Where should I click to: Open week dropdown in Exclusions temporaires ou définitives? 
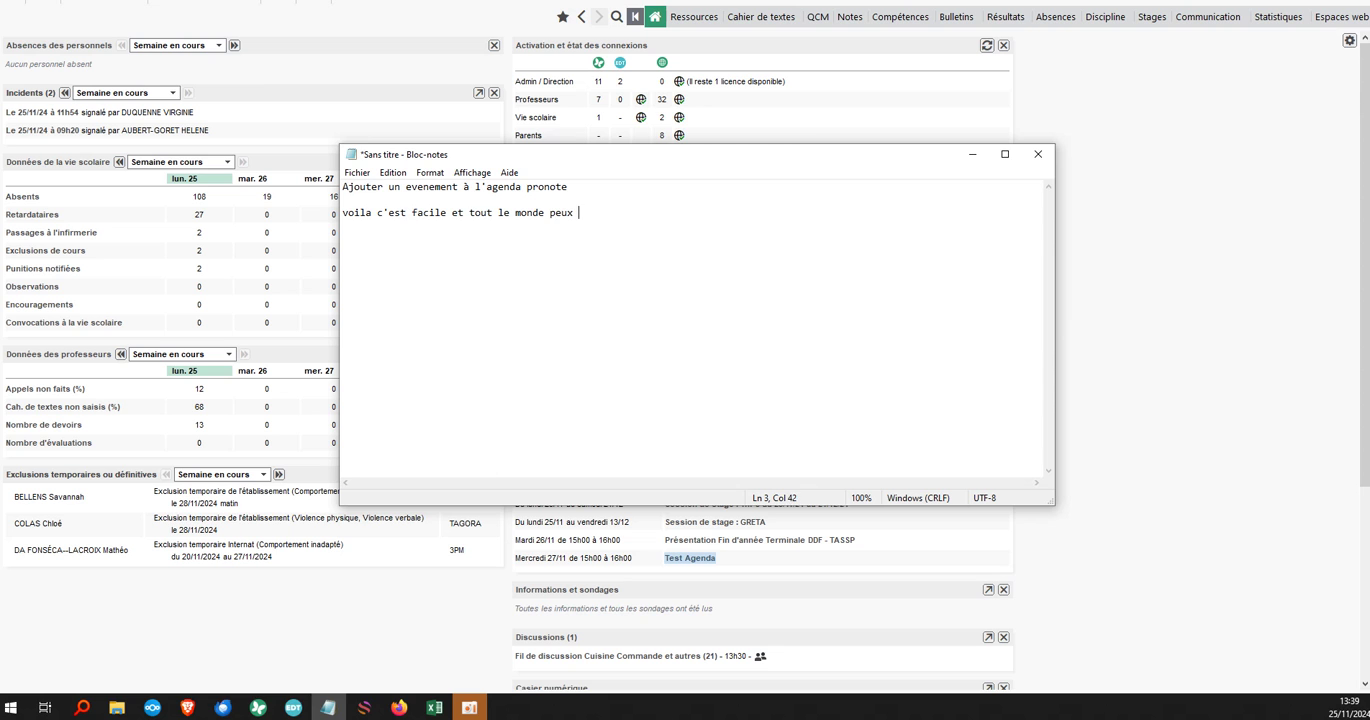[x=222, y=475]
